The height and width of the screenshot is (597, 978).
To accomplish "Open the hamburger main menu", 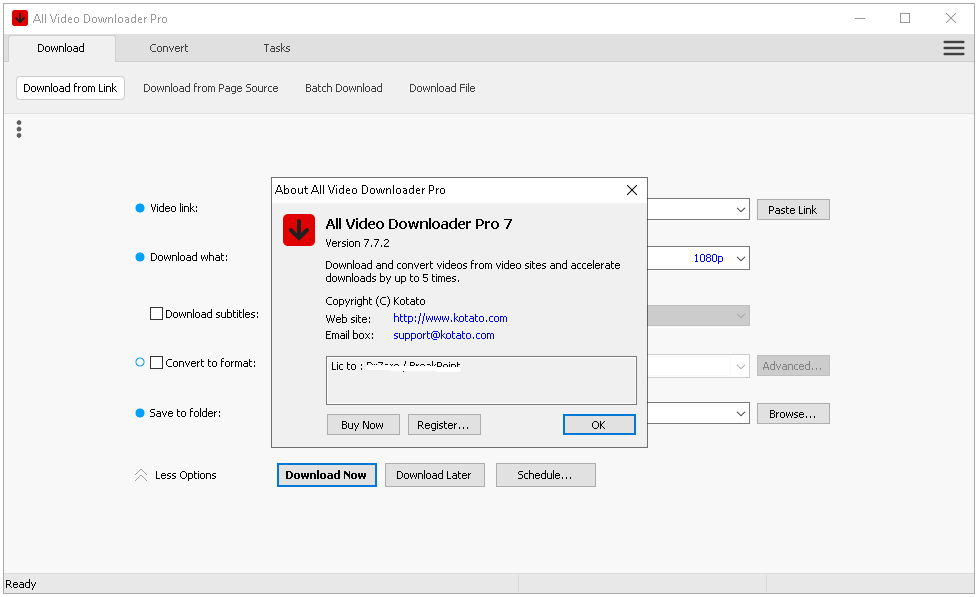I will [x=953, y=48].
